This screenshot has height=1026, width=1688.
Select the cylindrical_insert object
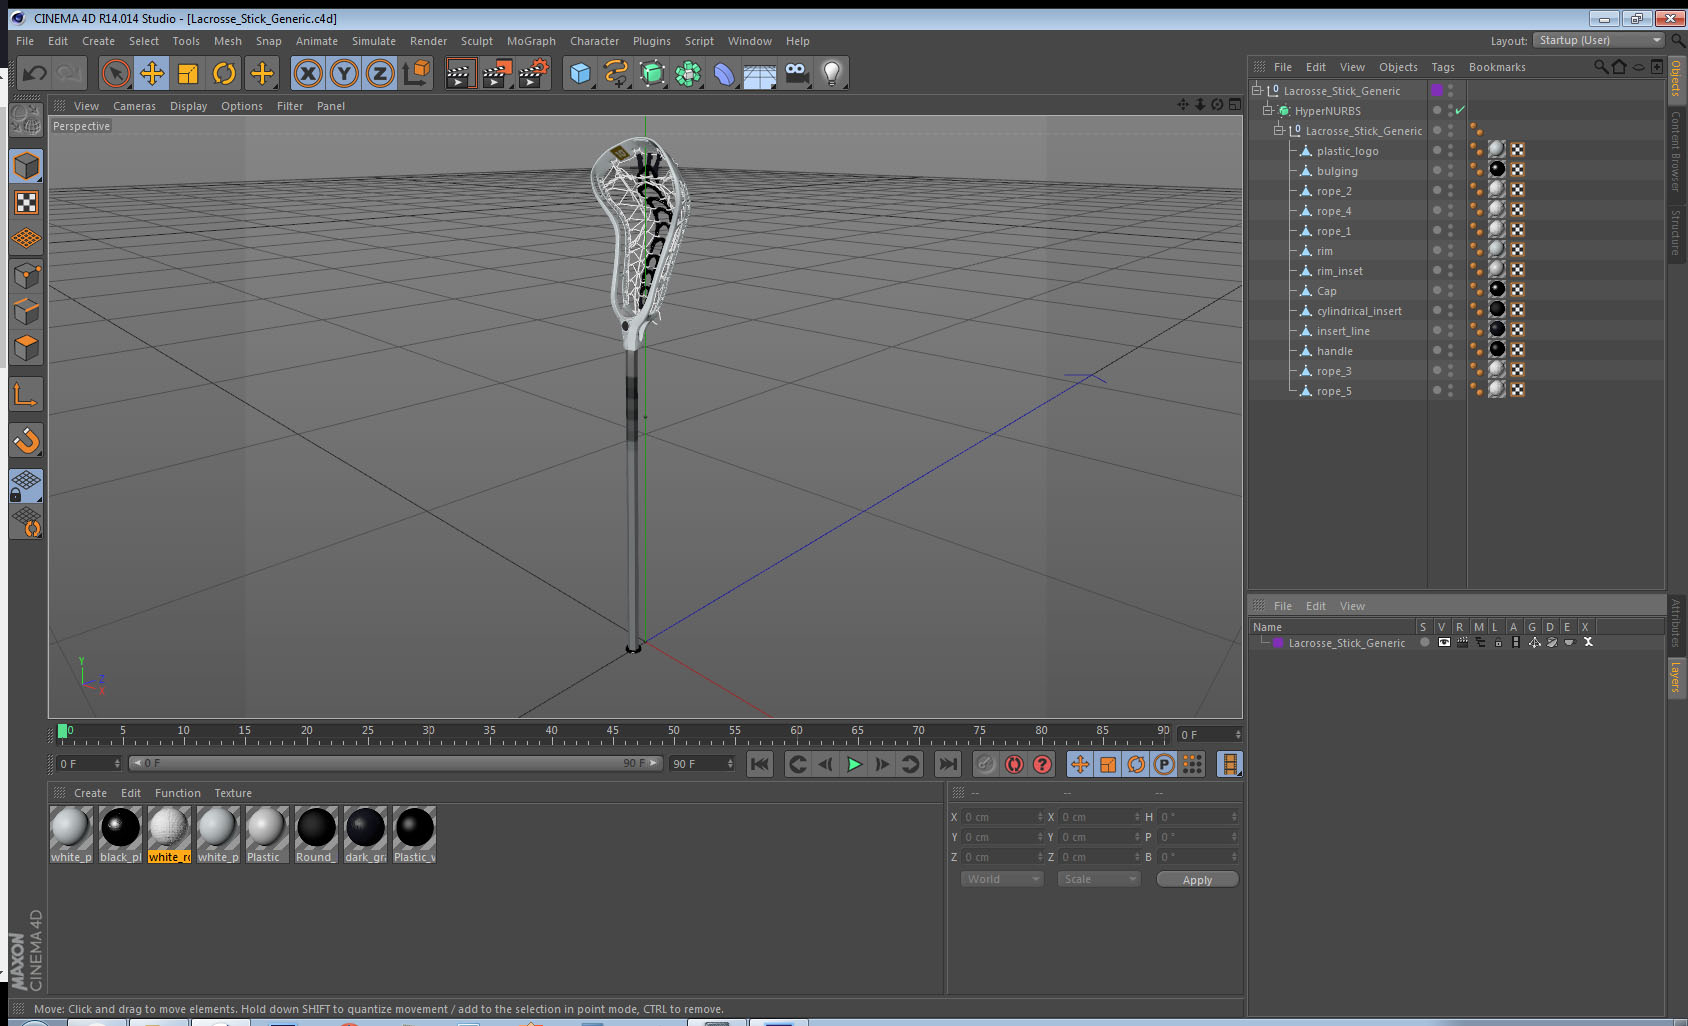point(1359,311)
